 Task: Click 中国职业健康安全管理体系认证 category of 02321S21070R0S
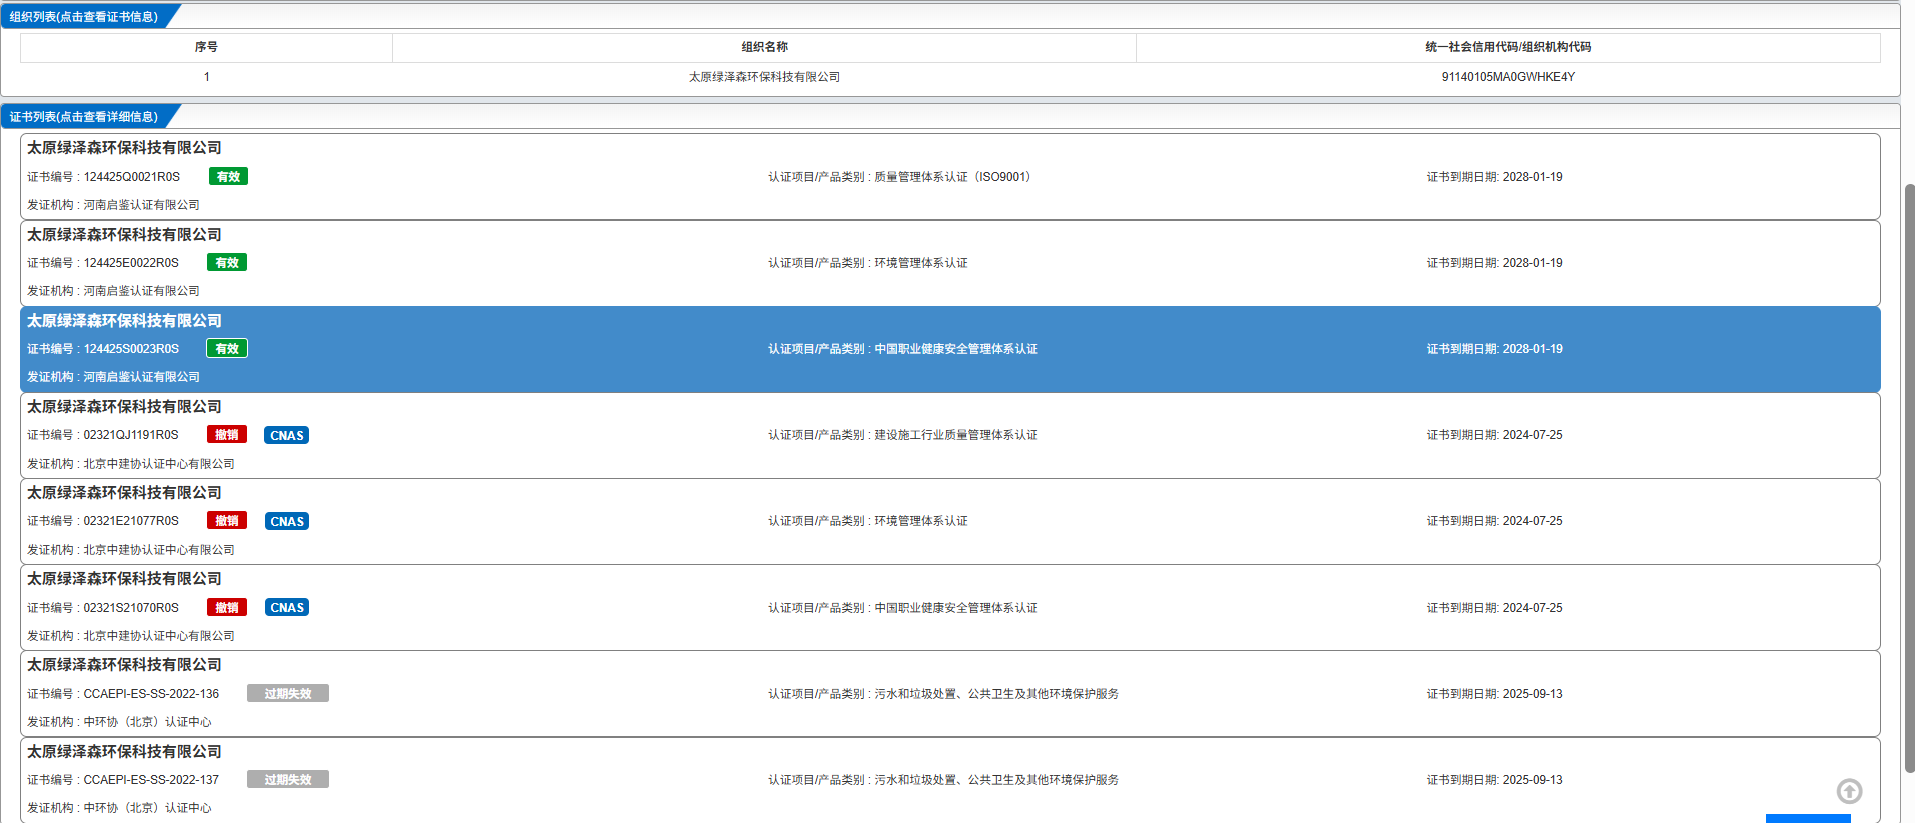click(956, 608)
